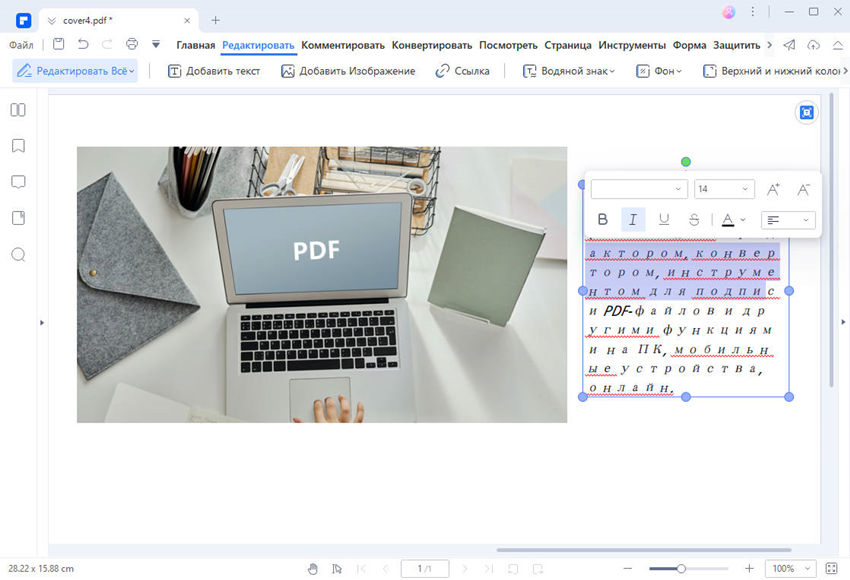The width and height of the screenshot is (850, 580).
Task: Go to the next page arrow
Action: click(465, 569)
